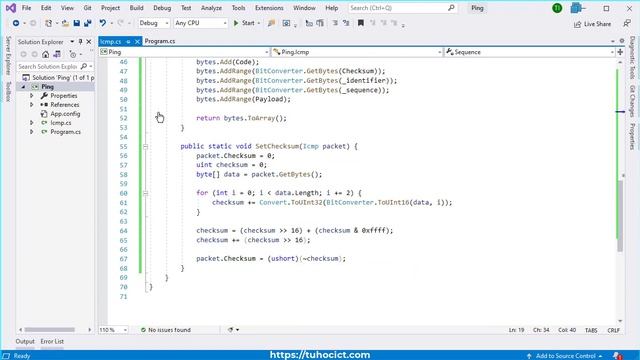Click the editor vertical scrollbar thumb
This screenshot has height=360, width=640.
(620, 216)
